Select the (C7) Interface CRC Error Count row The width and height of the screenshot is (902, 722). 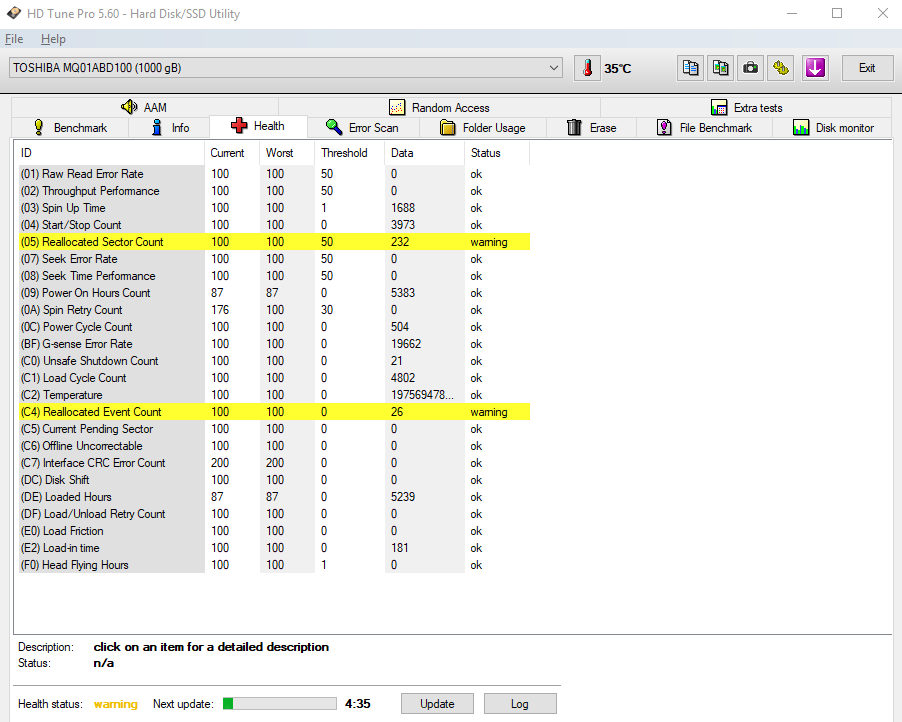click(274, 463)
